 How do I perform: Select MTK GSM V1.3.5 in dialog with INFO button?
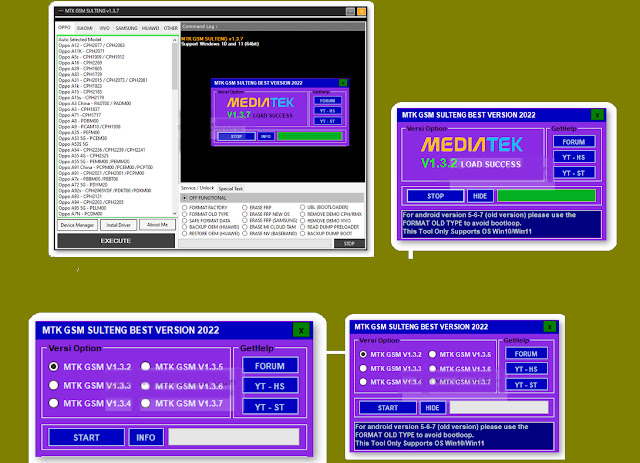tap(182, 367)
